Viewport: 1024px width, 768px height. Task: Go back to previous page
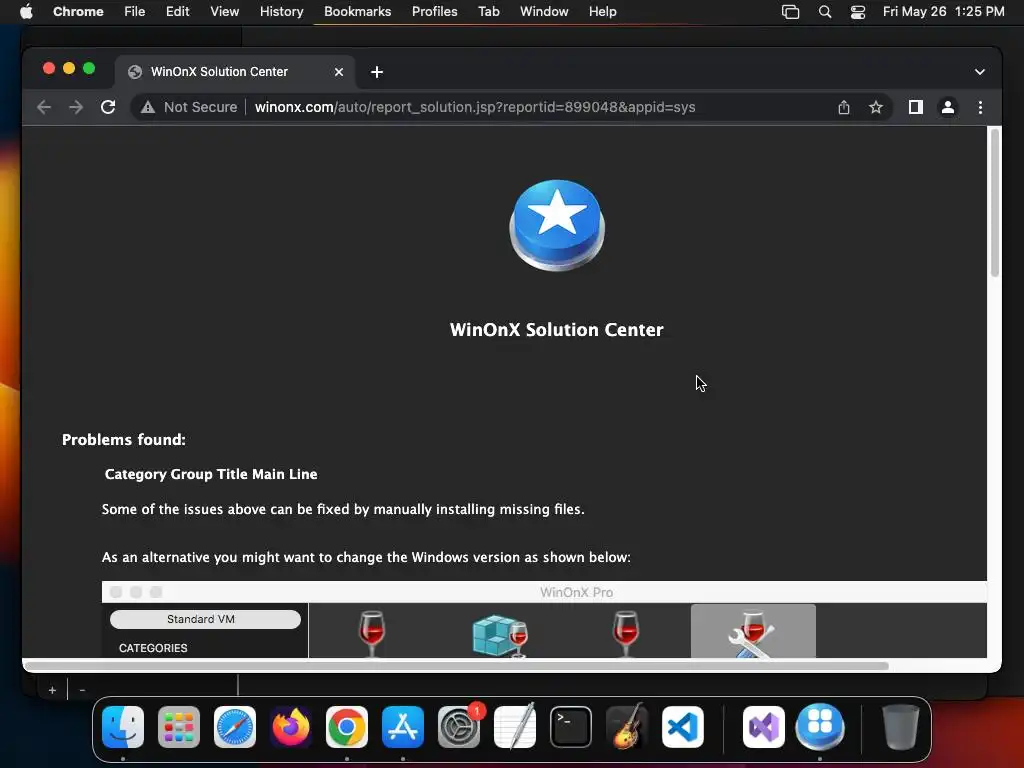coord(44,107)
